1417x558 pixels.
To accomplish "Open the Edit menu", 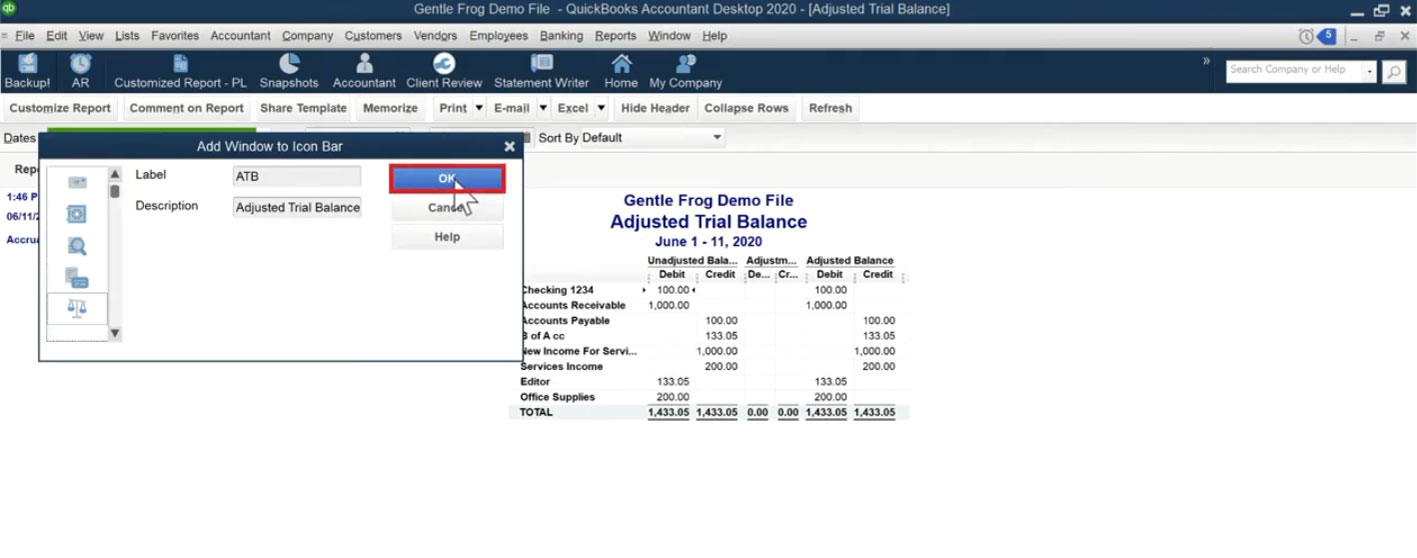I will [x=57, y=36].
